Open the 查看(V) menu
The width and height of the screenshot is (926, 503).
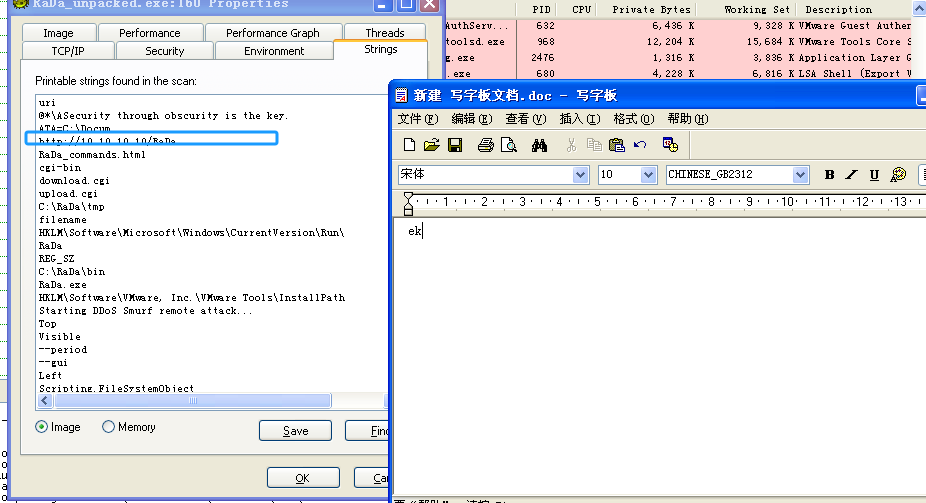[526, 119]
